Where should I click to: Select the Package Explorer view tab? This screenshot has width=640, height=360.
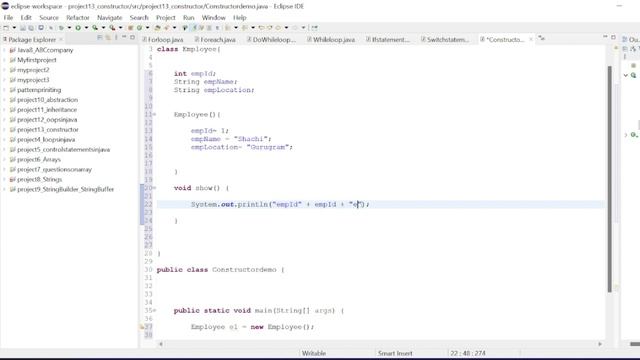(x=32, y=40)
